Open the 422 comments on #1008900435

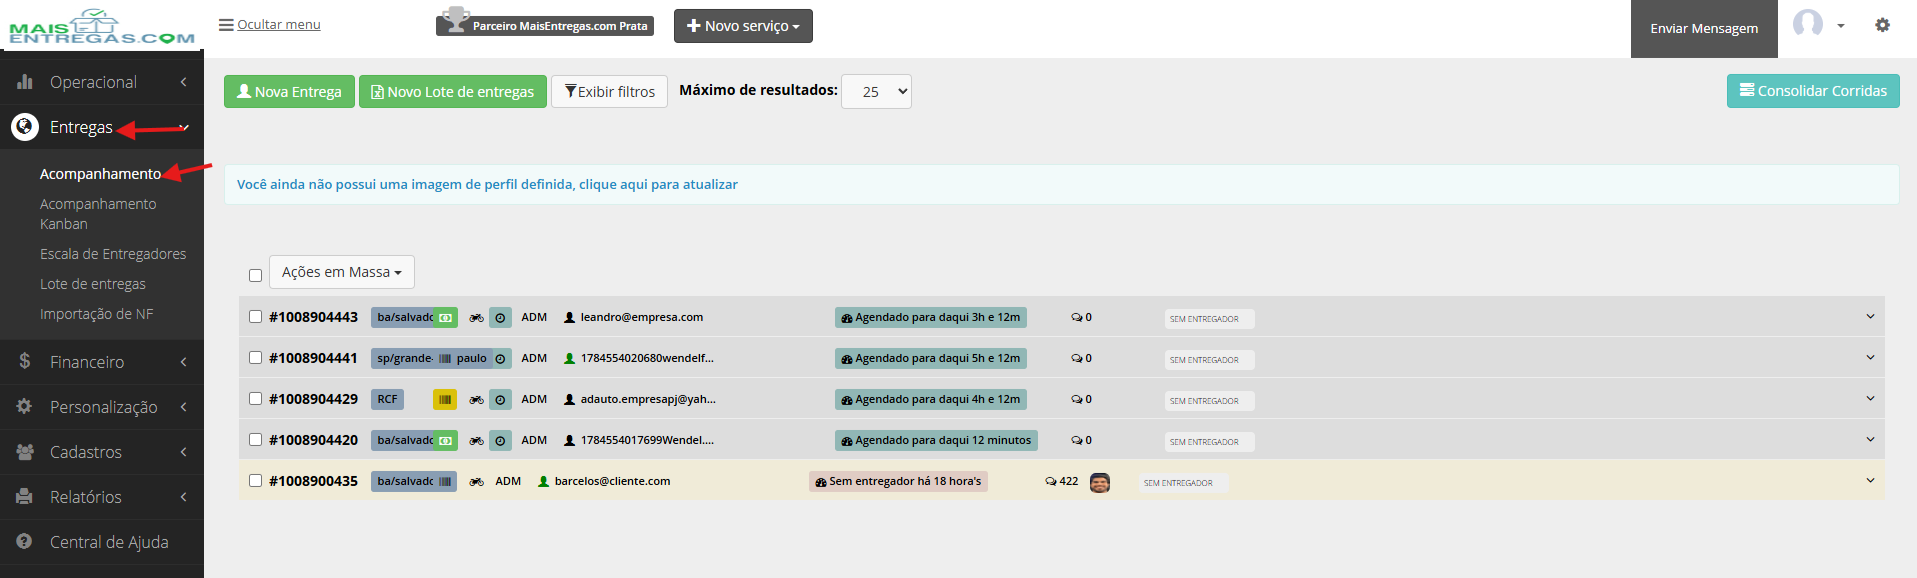1062,482
